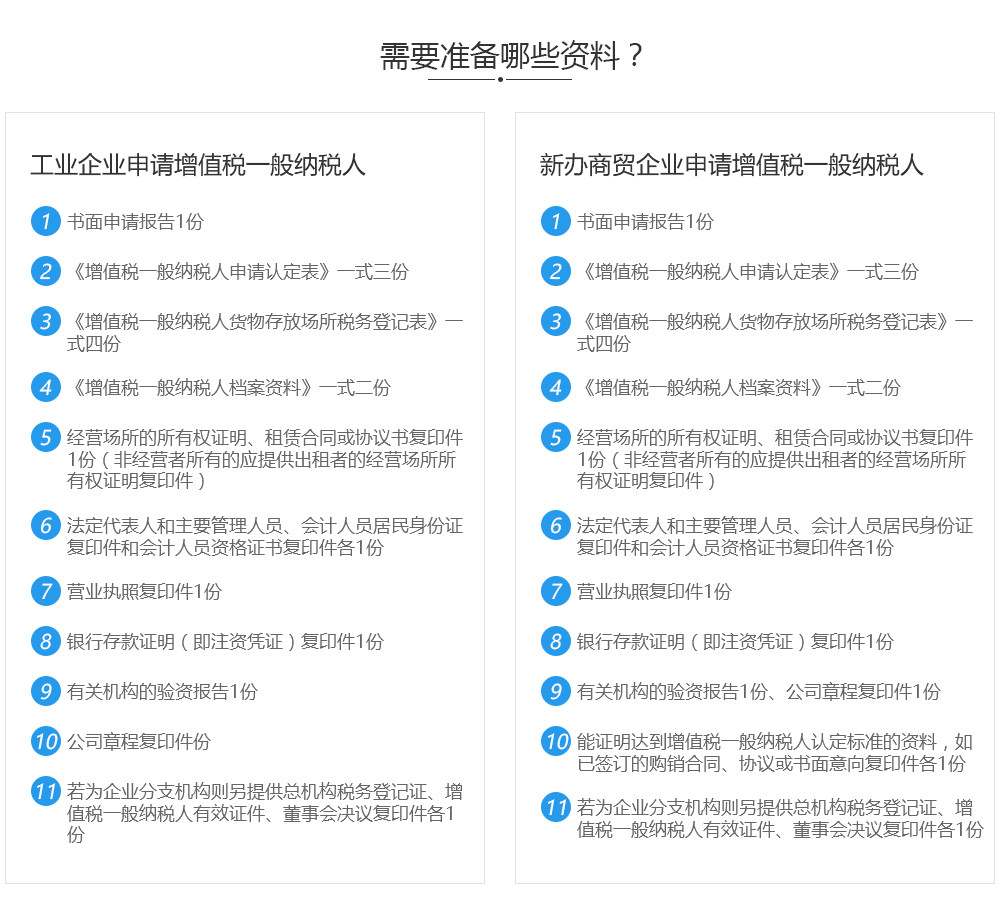Screen dimensions: 1000x924
Task: Click number 1 badge in 工业企业 list
Action: (46, 221)
